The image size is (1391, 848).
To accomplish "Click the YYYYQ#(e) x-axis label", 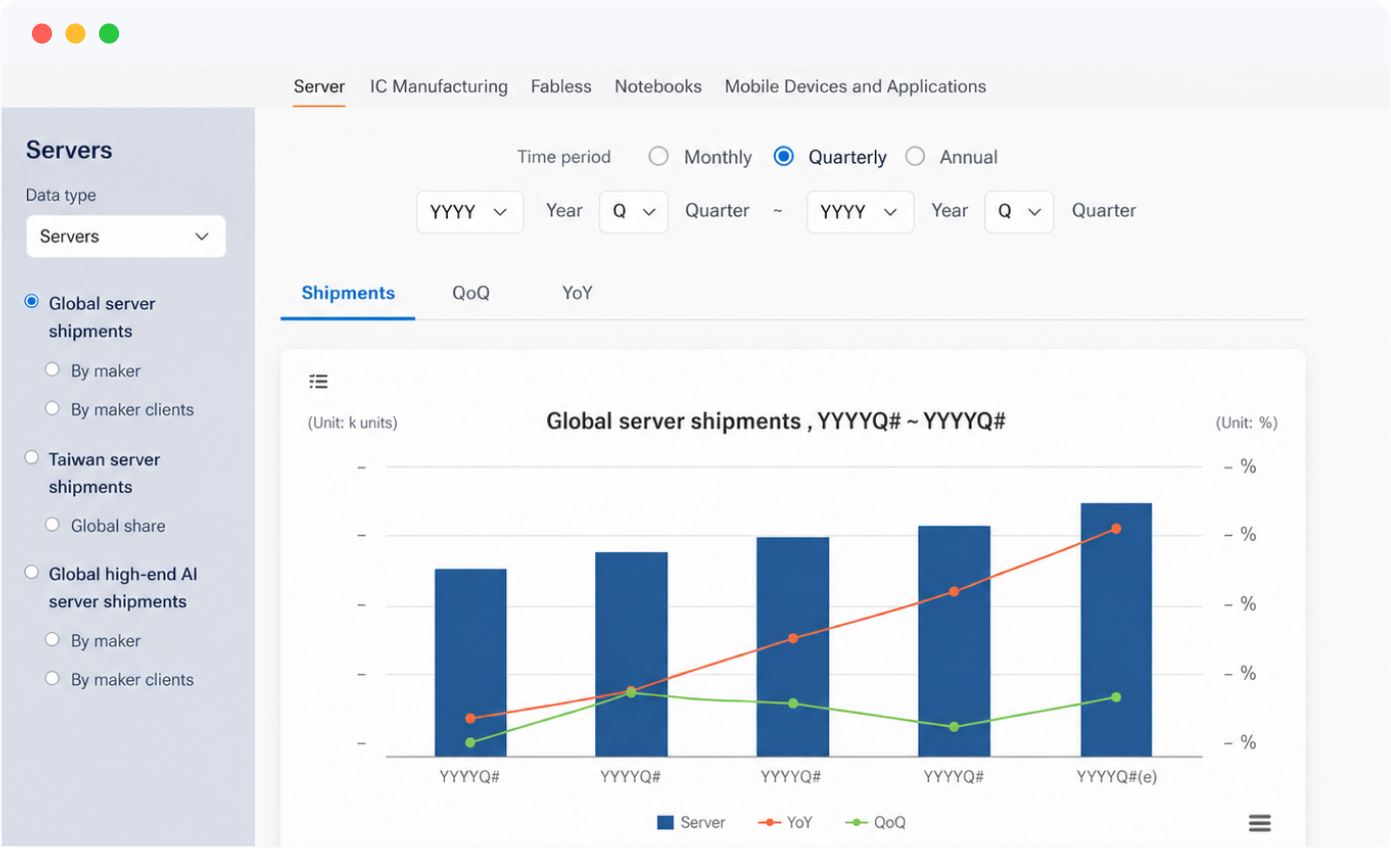I will point(1117,777).
